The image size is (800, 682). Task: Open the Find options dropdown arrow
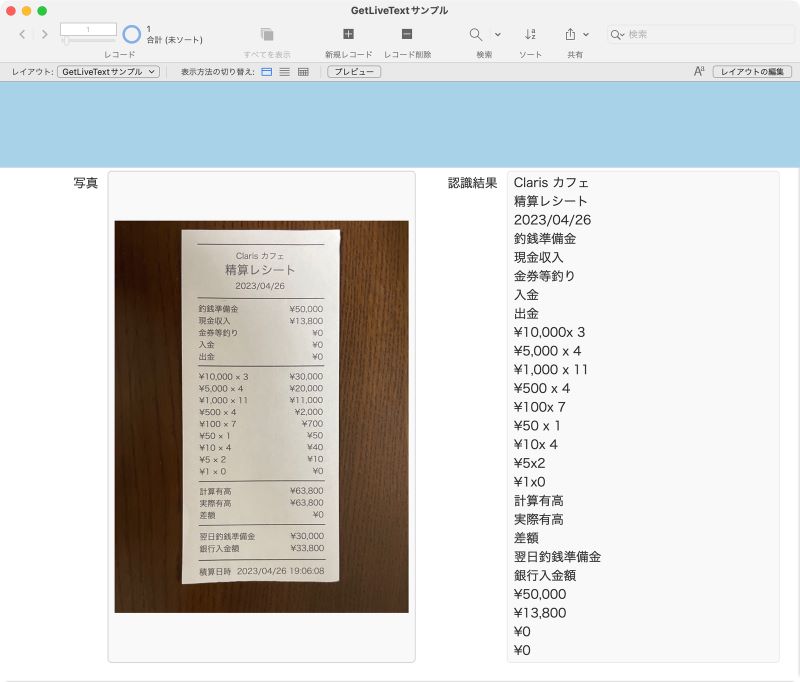(x=497, y=35)
